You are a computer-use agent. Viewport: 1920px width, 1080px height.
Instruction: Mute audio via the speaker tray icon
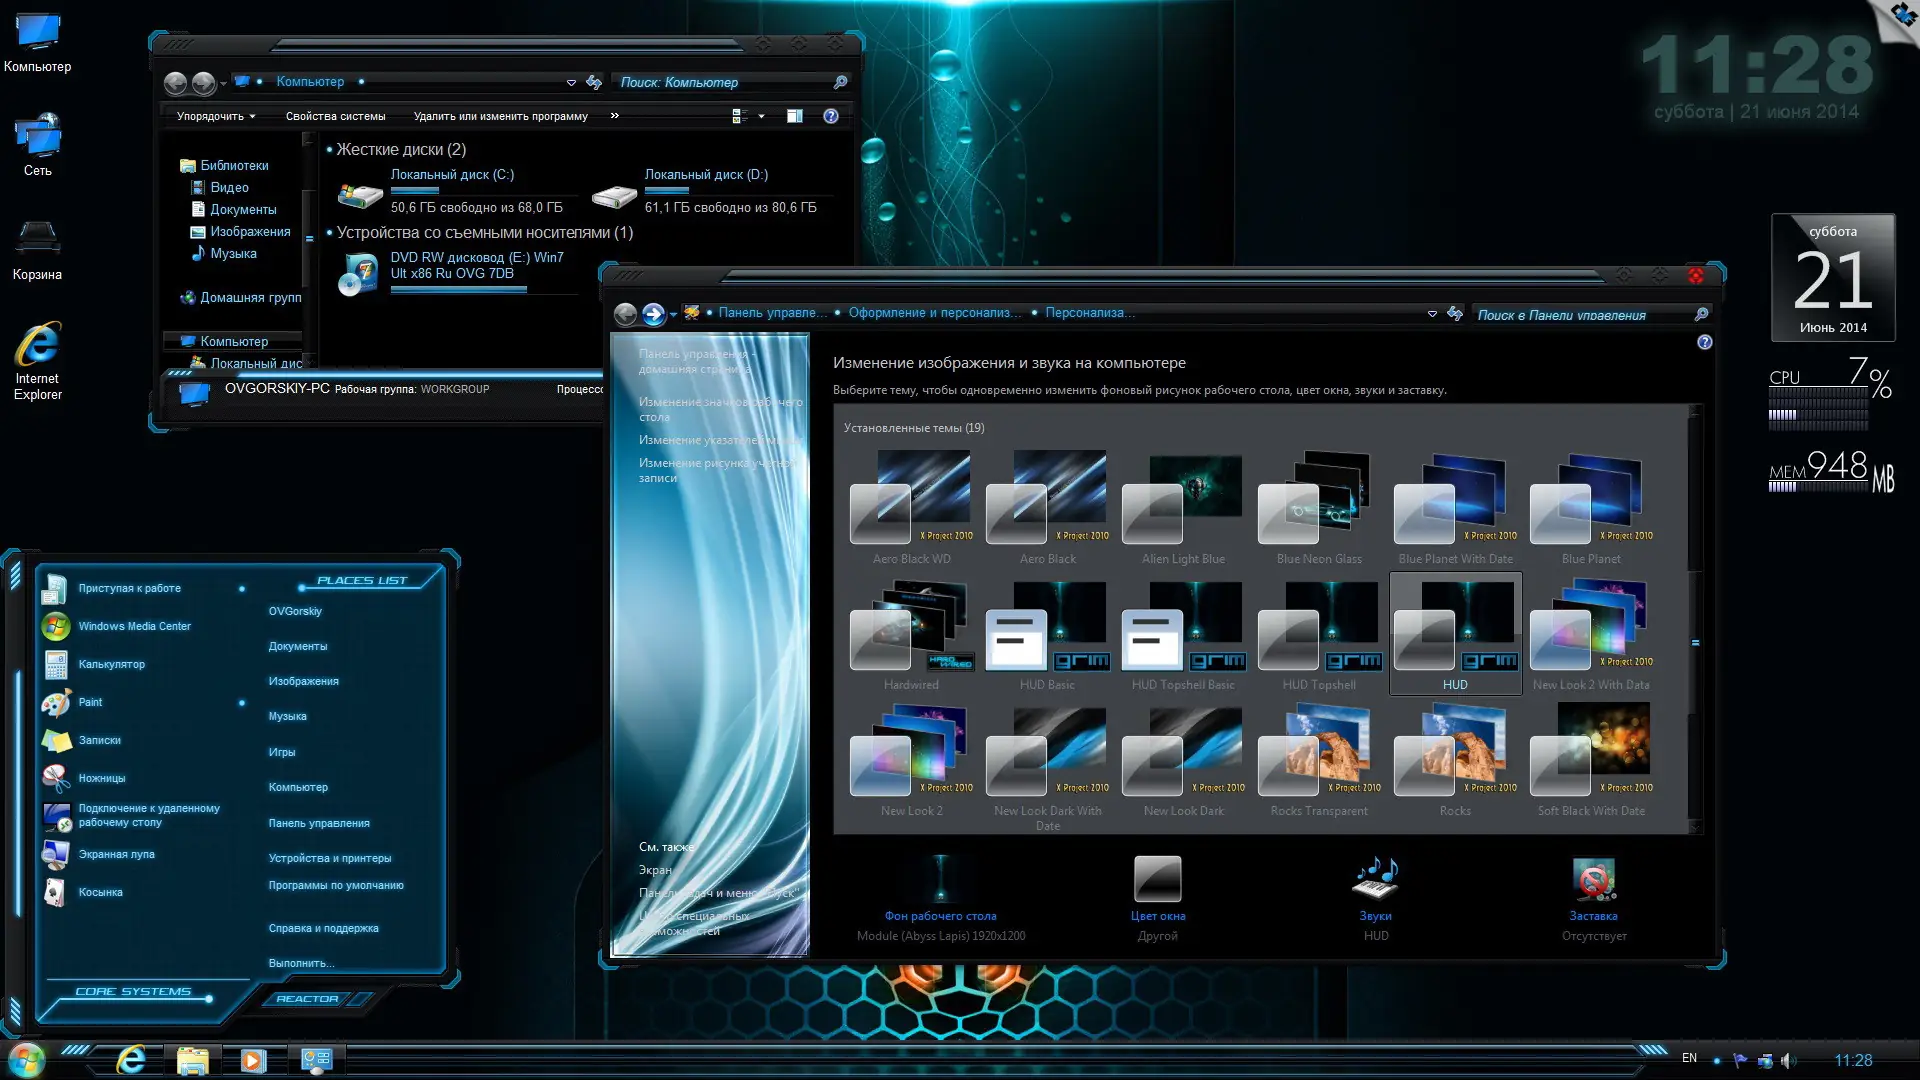coord(1789,1059)
